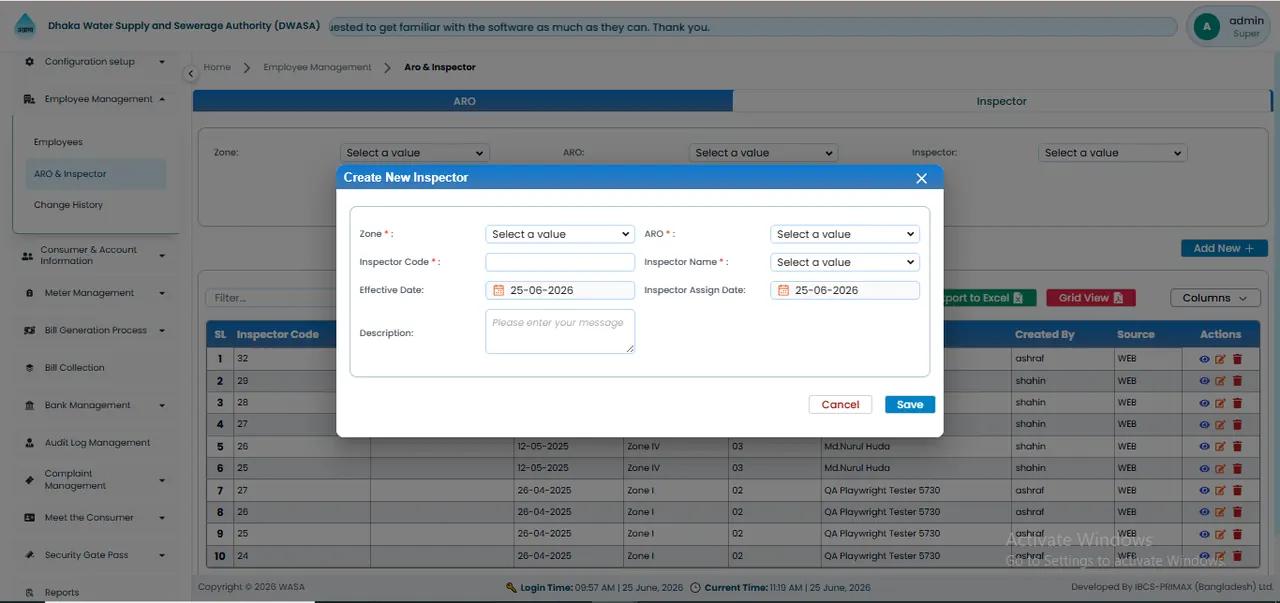The height and width of the screenshot is (603, 1280).
Task: Open the ARO filter dropdown behind dialog
Action: pos(763,153)
